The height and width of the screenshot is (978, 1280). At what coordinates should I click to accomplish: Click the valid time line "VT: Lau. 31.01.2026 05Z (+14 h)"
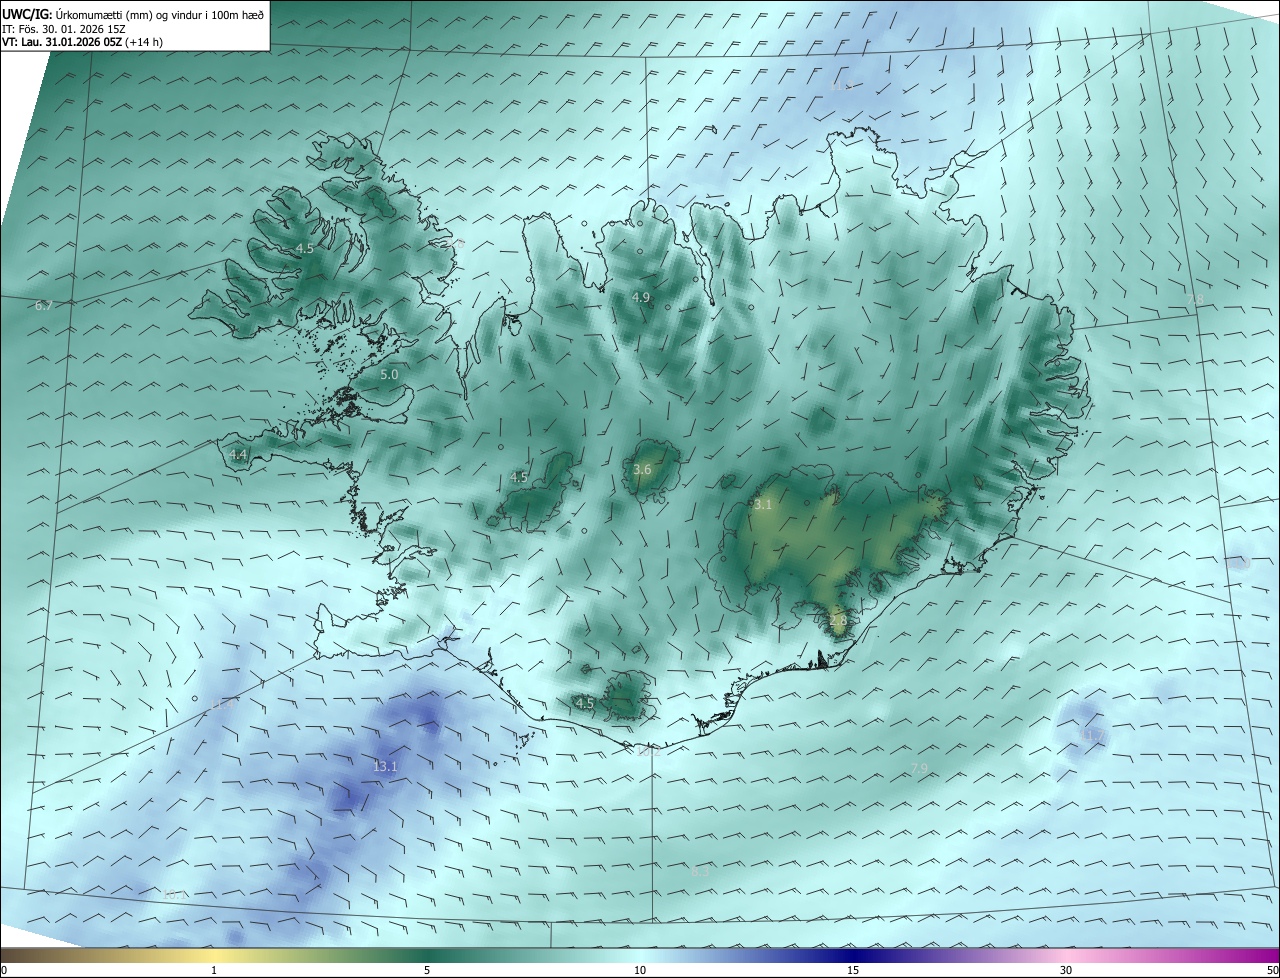pos(83,42)
